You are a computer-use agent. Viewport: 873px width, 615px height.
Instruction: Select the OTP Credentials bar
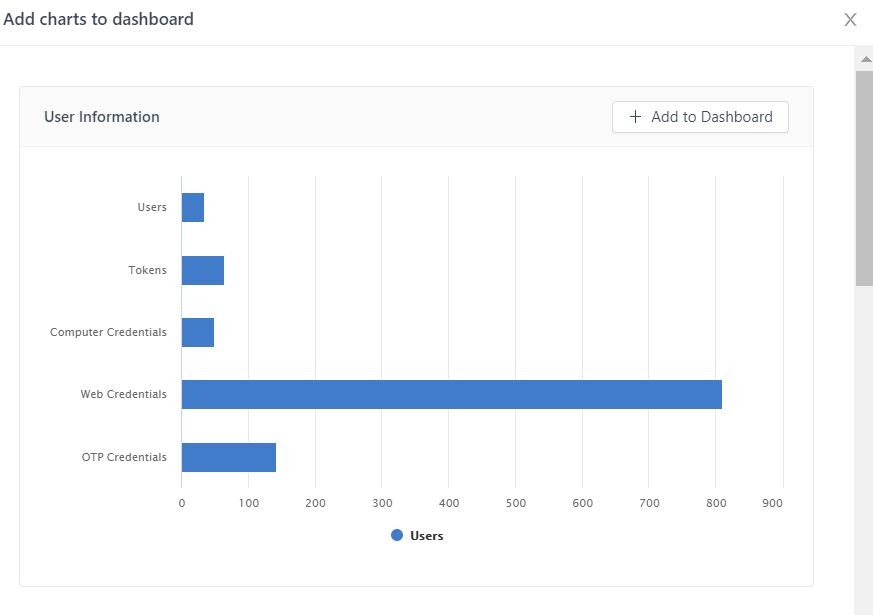(228, 457)
